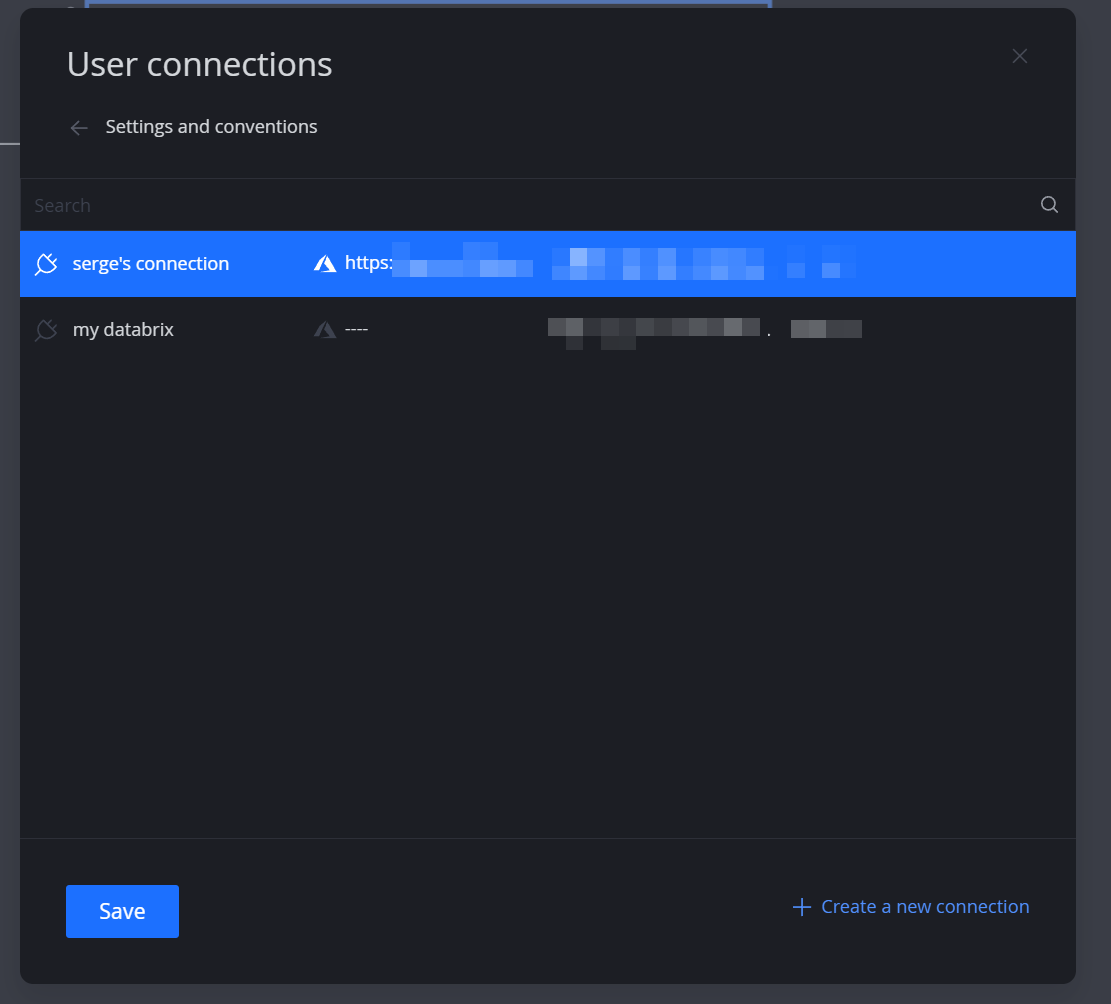This screenshot has height=1004, width=1111.
Task: Click the User connections dialog title
Action: click(x=199, y=64)
